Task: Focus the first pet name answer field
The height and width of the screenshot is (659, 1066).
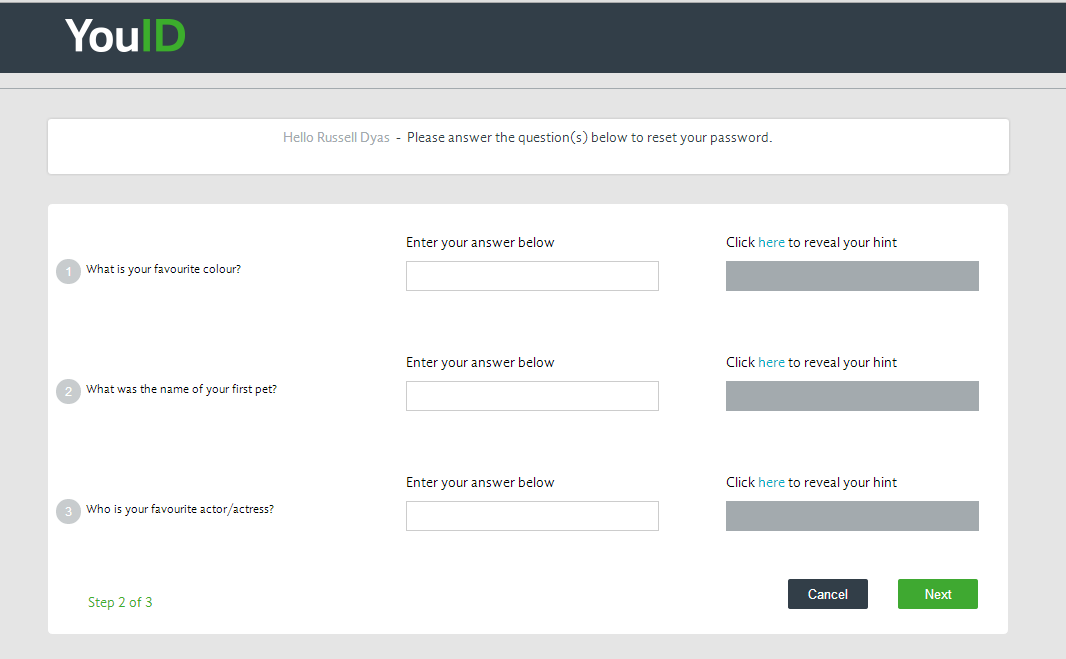Action: point(532,396)
